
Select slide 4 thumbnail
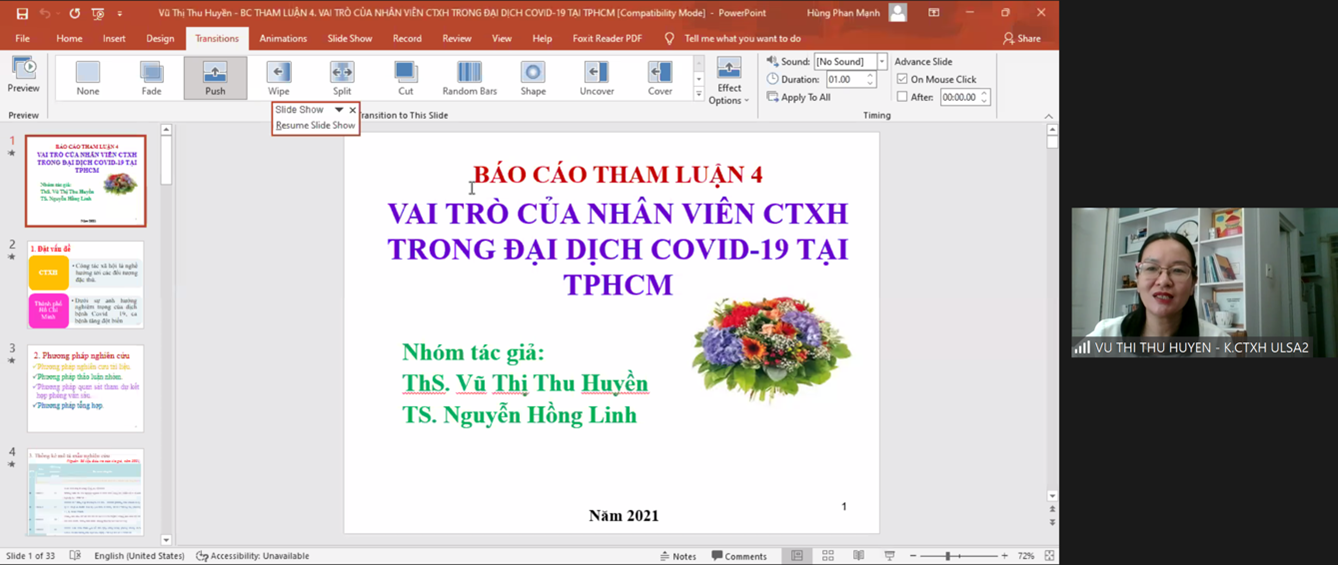[86, 492]
